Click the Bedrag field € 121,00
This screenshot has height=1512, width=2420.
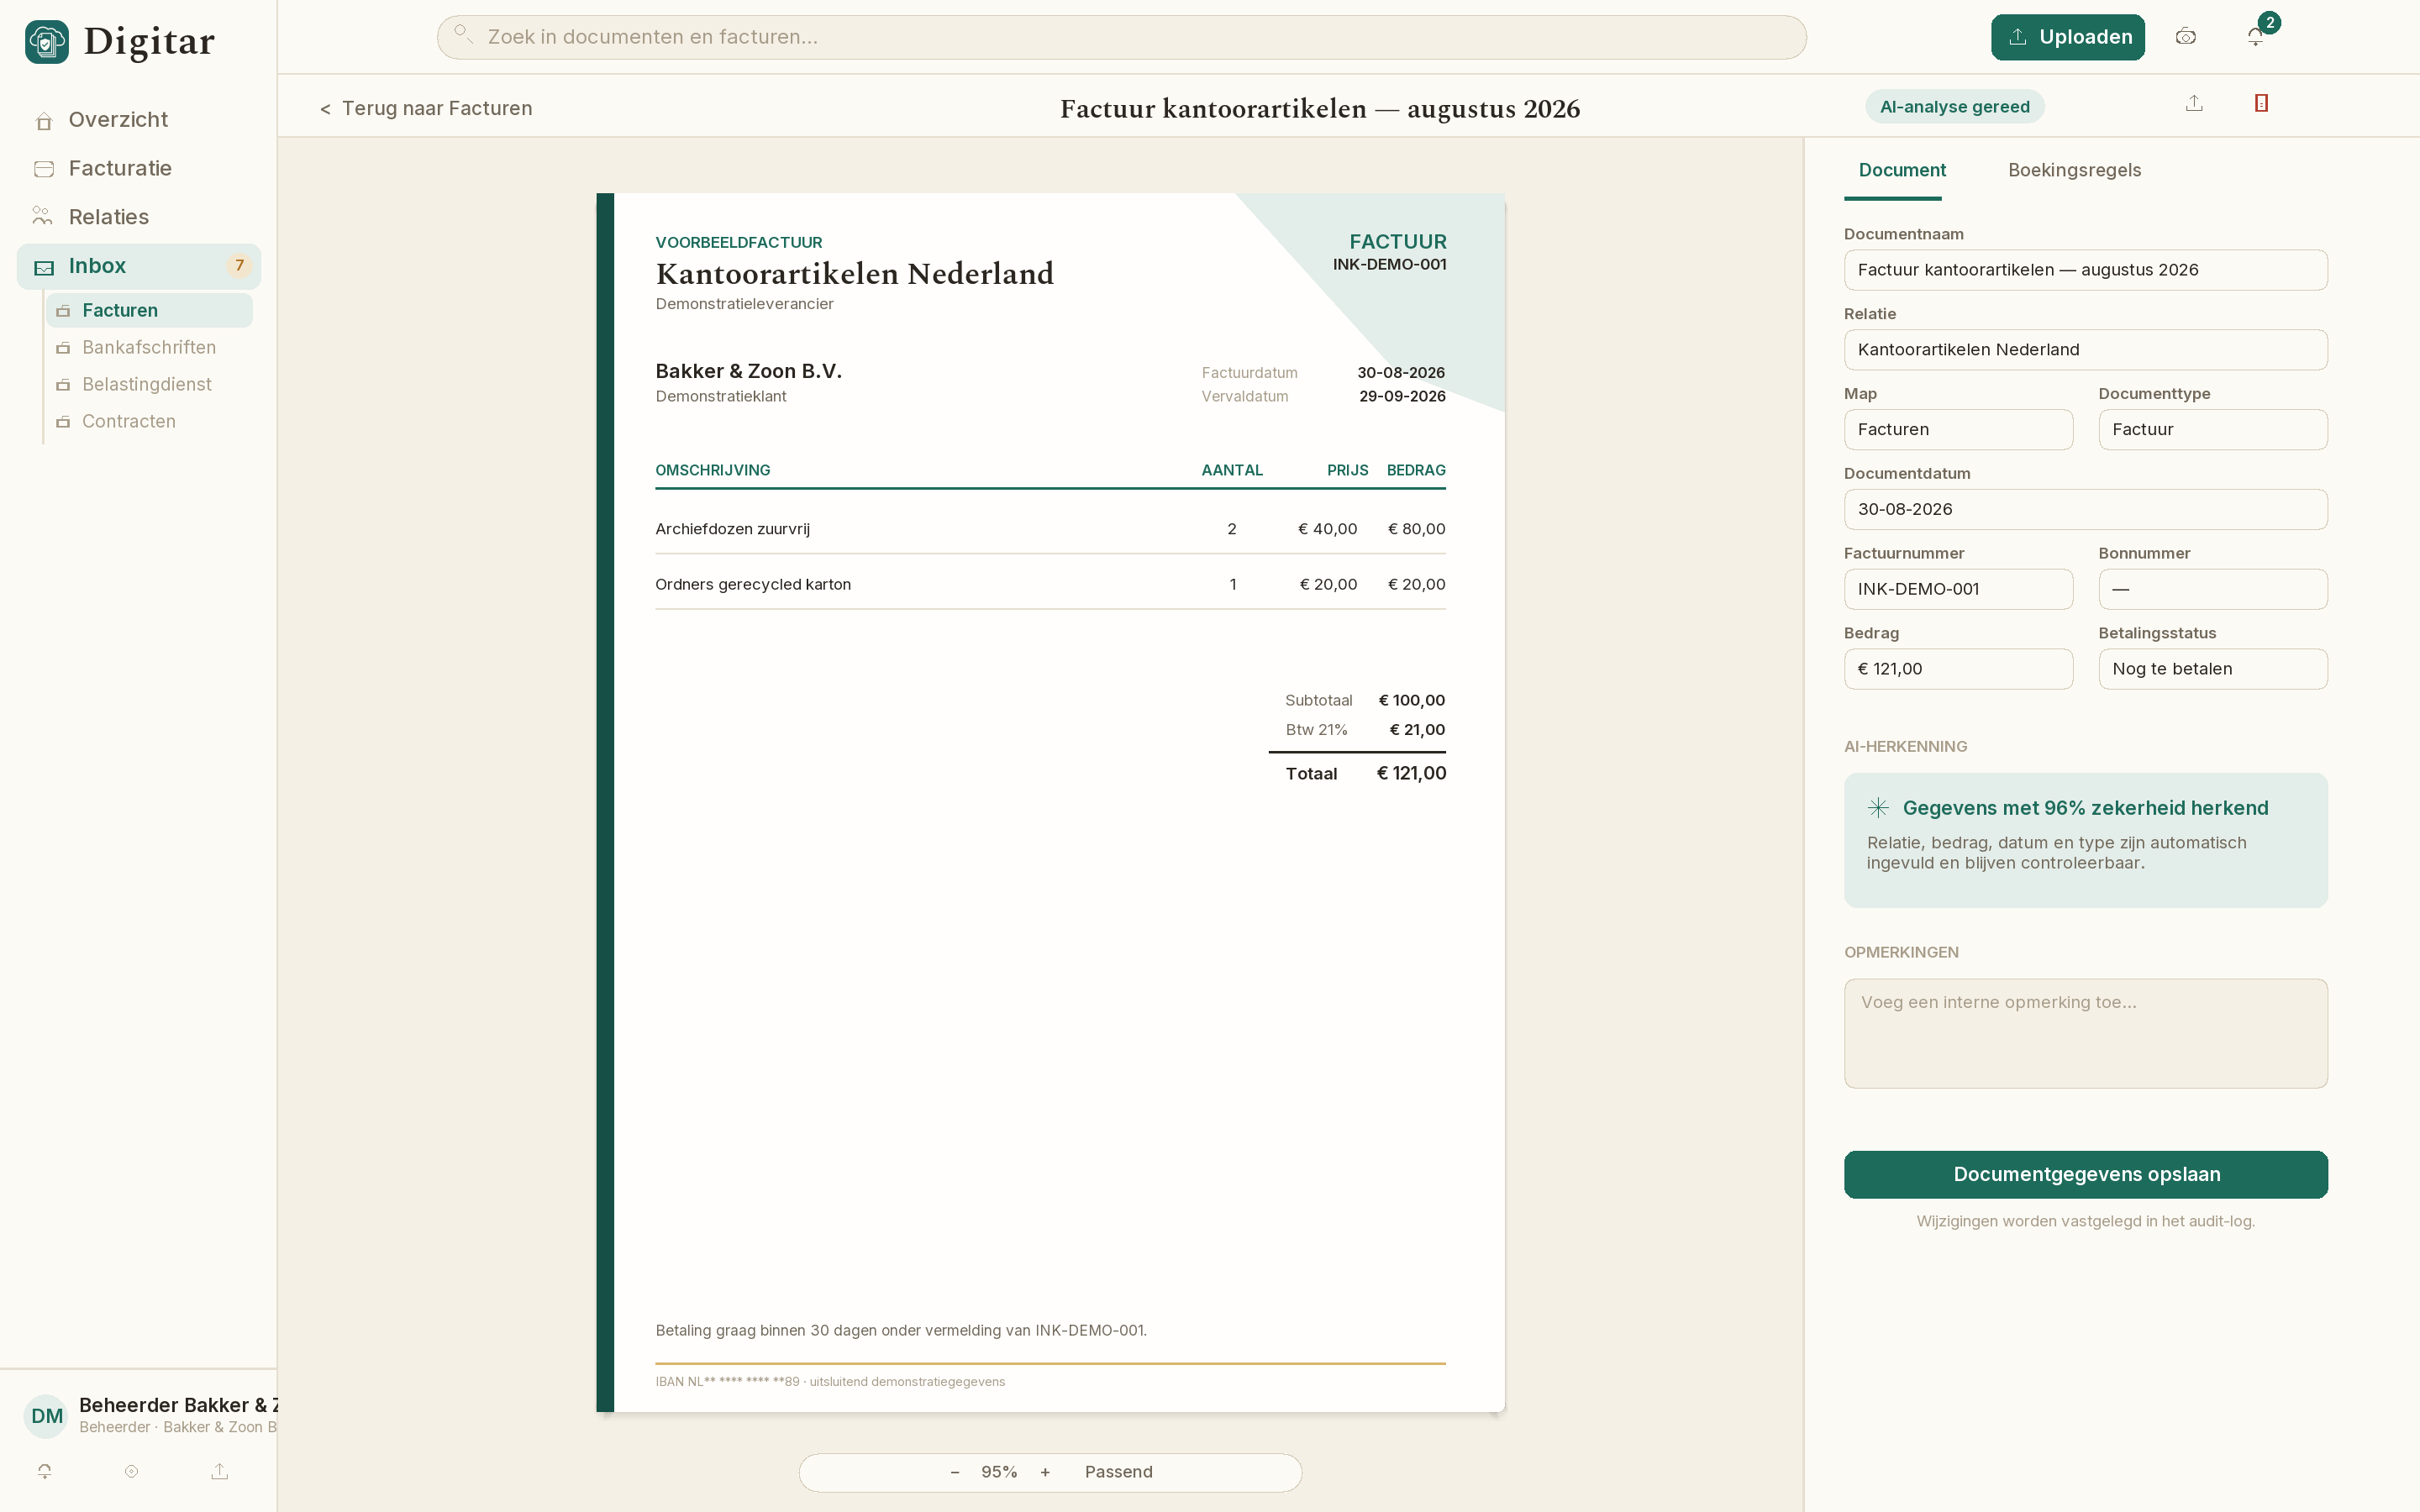pos(1958,669)
